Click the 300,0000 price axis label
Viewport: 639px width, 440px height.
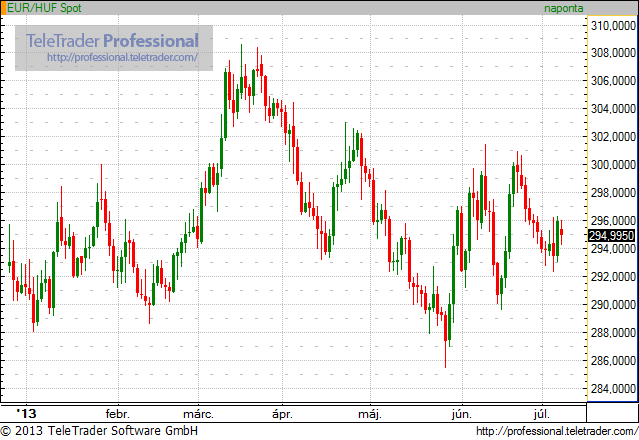(x=613, y=165)
